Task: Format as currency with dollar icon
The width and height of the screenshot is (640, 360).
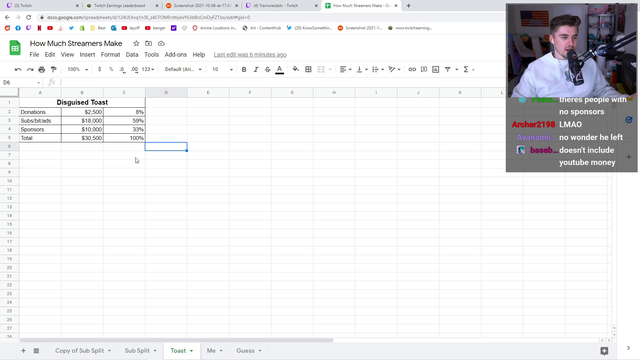Action: click(x=100, y=69)
